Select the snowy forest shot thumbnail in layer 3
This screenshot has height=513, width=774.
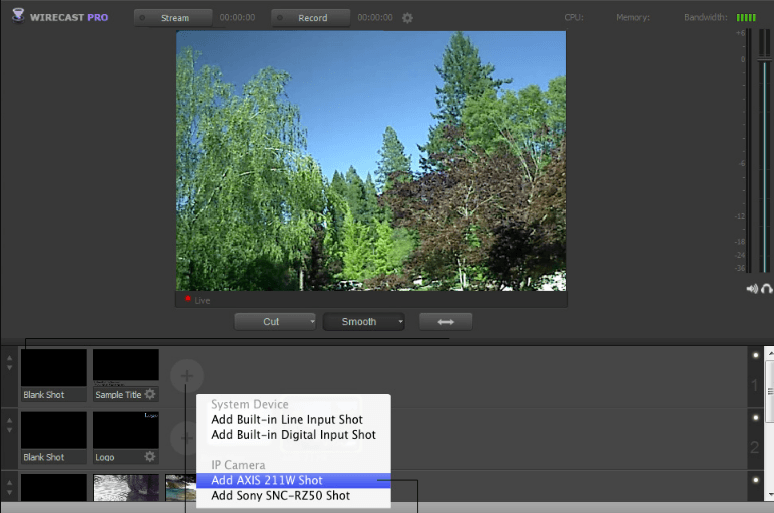click(x=126, y=488)
